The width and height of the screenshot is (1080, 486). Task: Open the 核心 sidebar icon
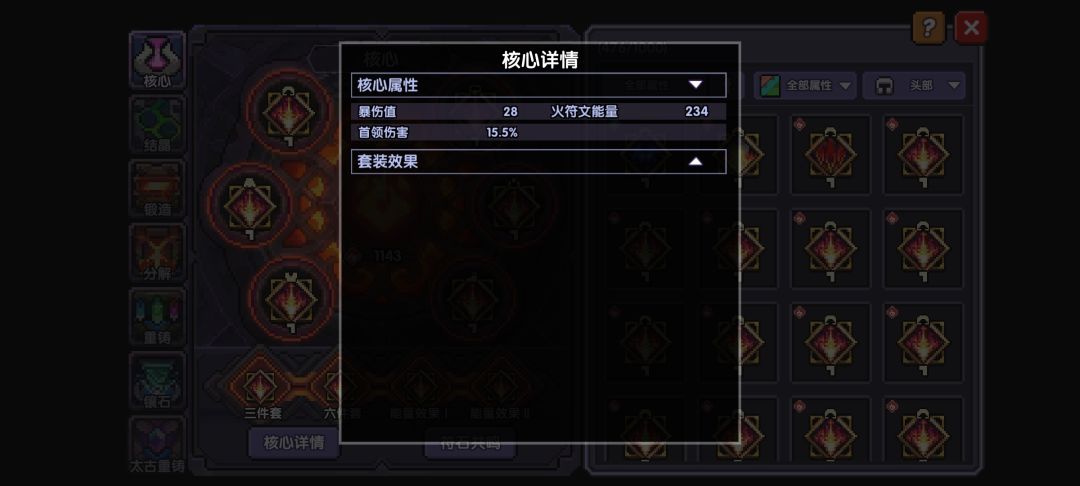point(157,60)
